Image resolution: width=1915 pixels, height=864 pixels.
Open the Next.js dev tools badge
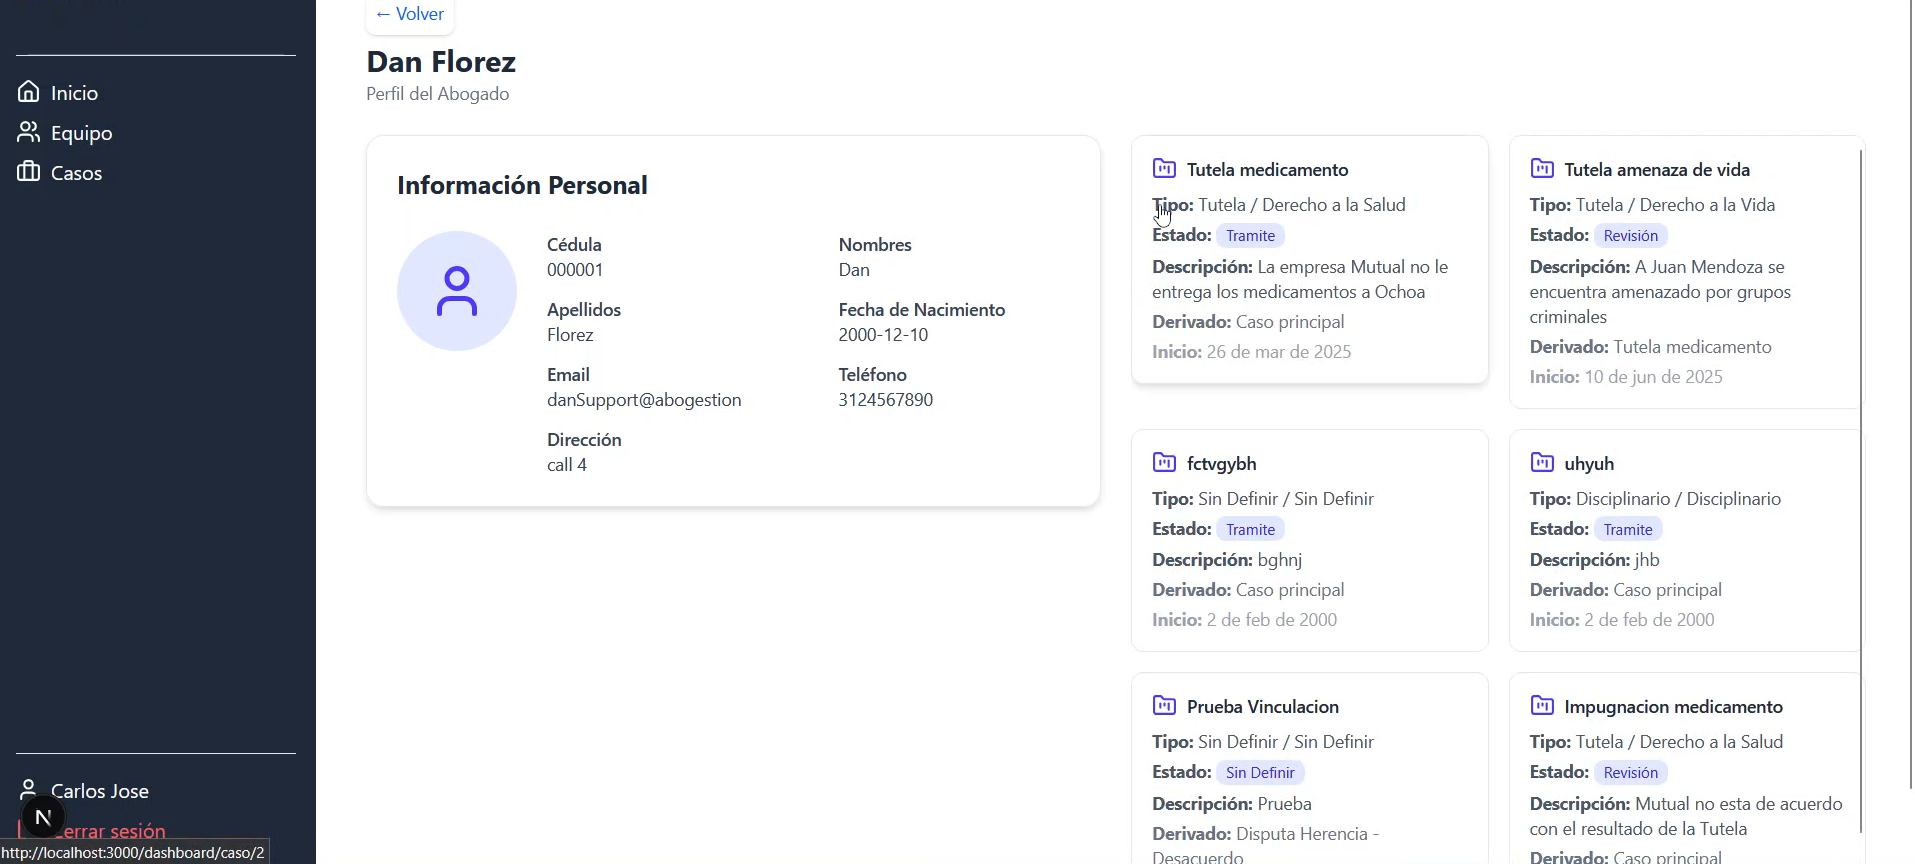tap(43, 818)
